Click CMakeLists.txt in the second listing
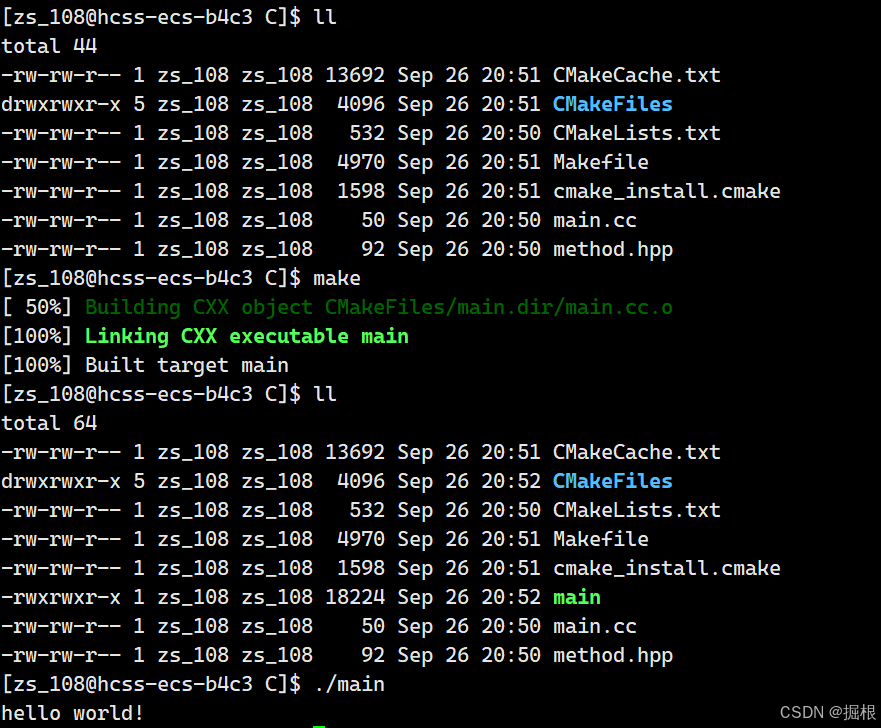Viewport: 881px width, 728px height. pos(637,510)
